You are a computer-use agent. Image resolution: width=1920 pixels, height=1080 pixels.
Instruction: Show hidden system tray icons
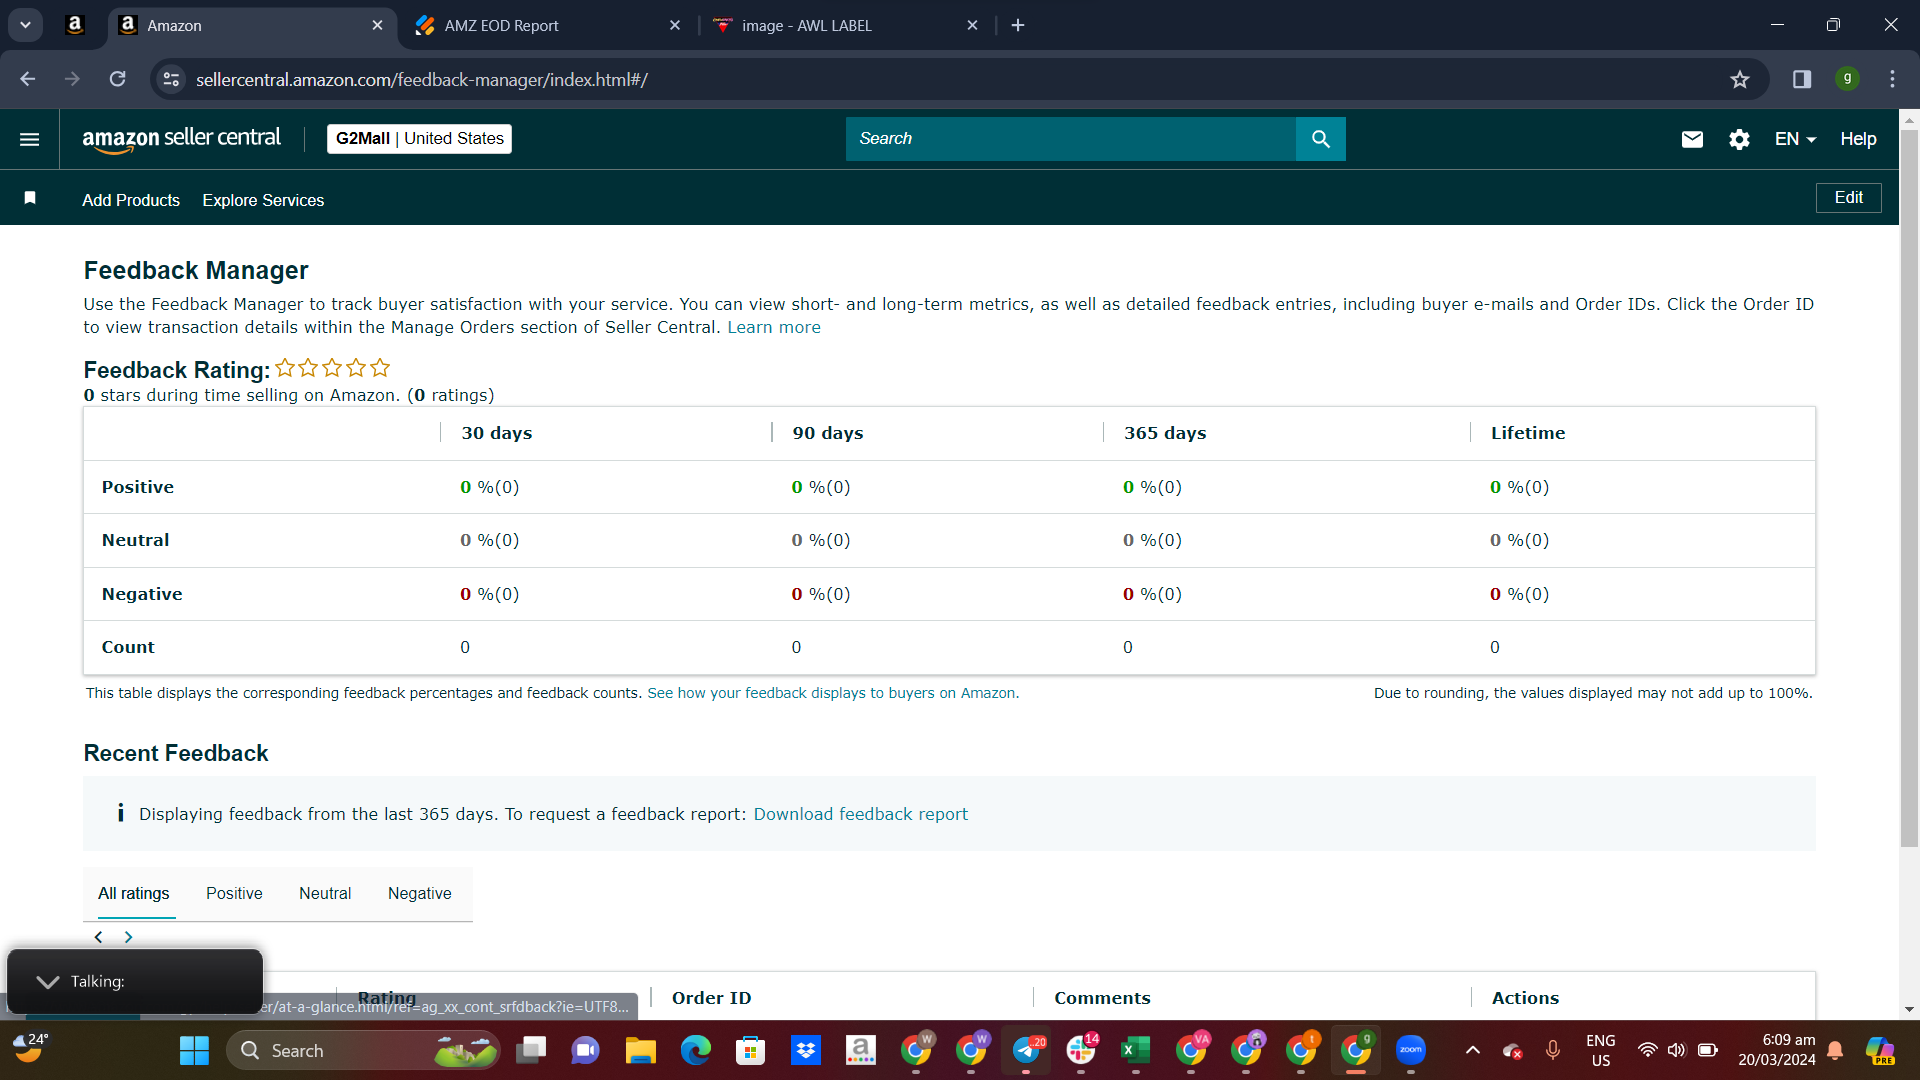pyautogui.click(x=1472, y=1050)
